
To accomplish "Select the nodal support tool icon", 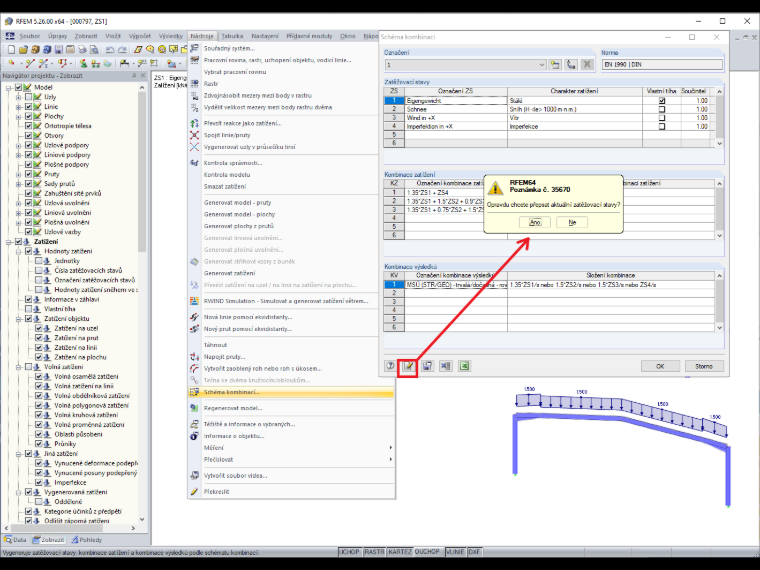I will (x=83, y=63).
